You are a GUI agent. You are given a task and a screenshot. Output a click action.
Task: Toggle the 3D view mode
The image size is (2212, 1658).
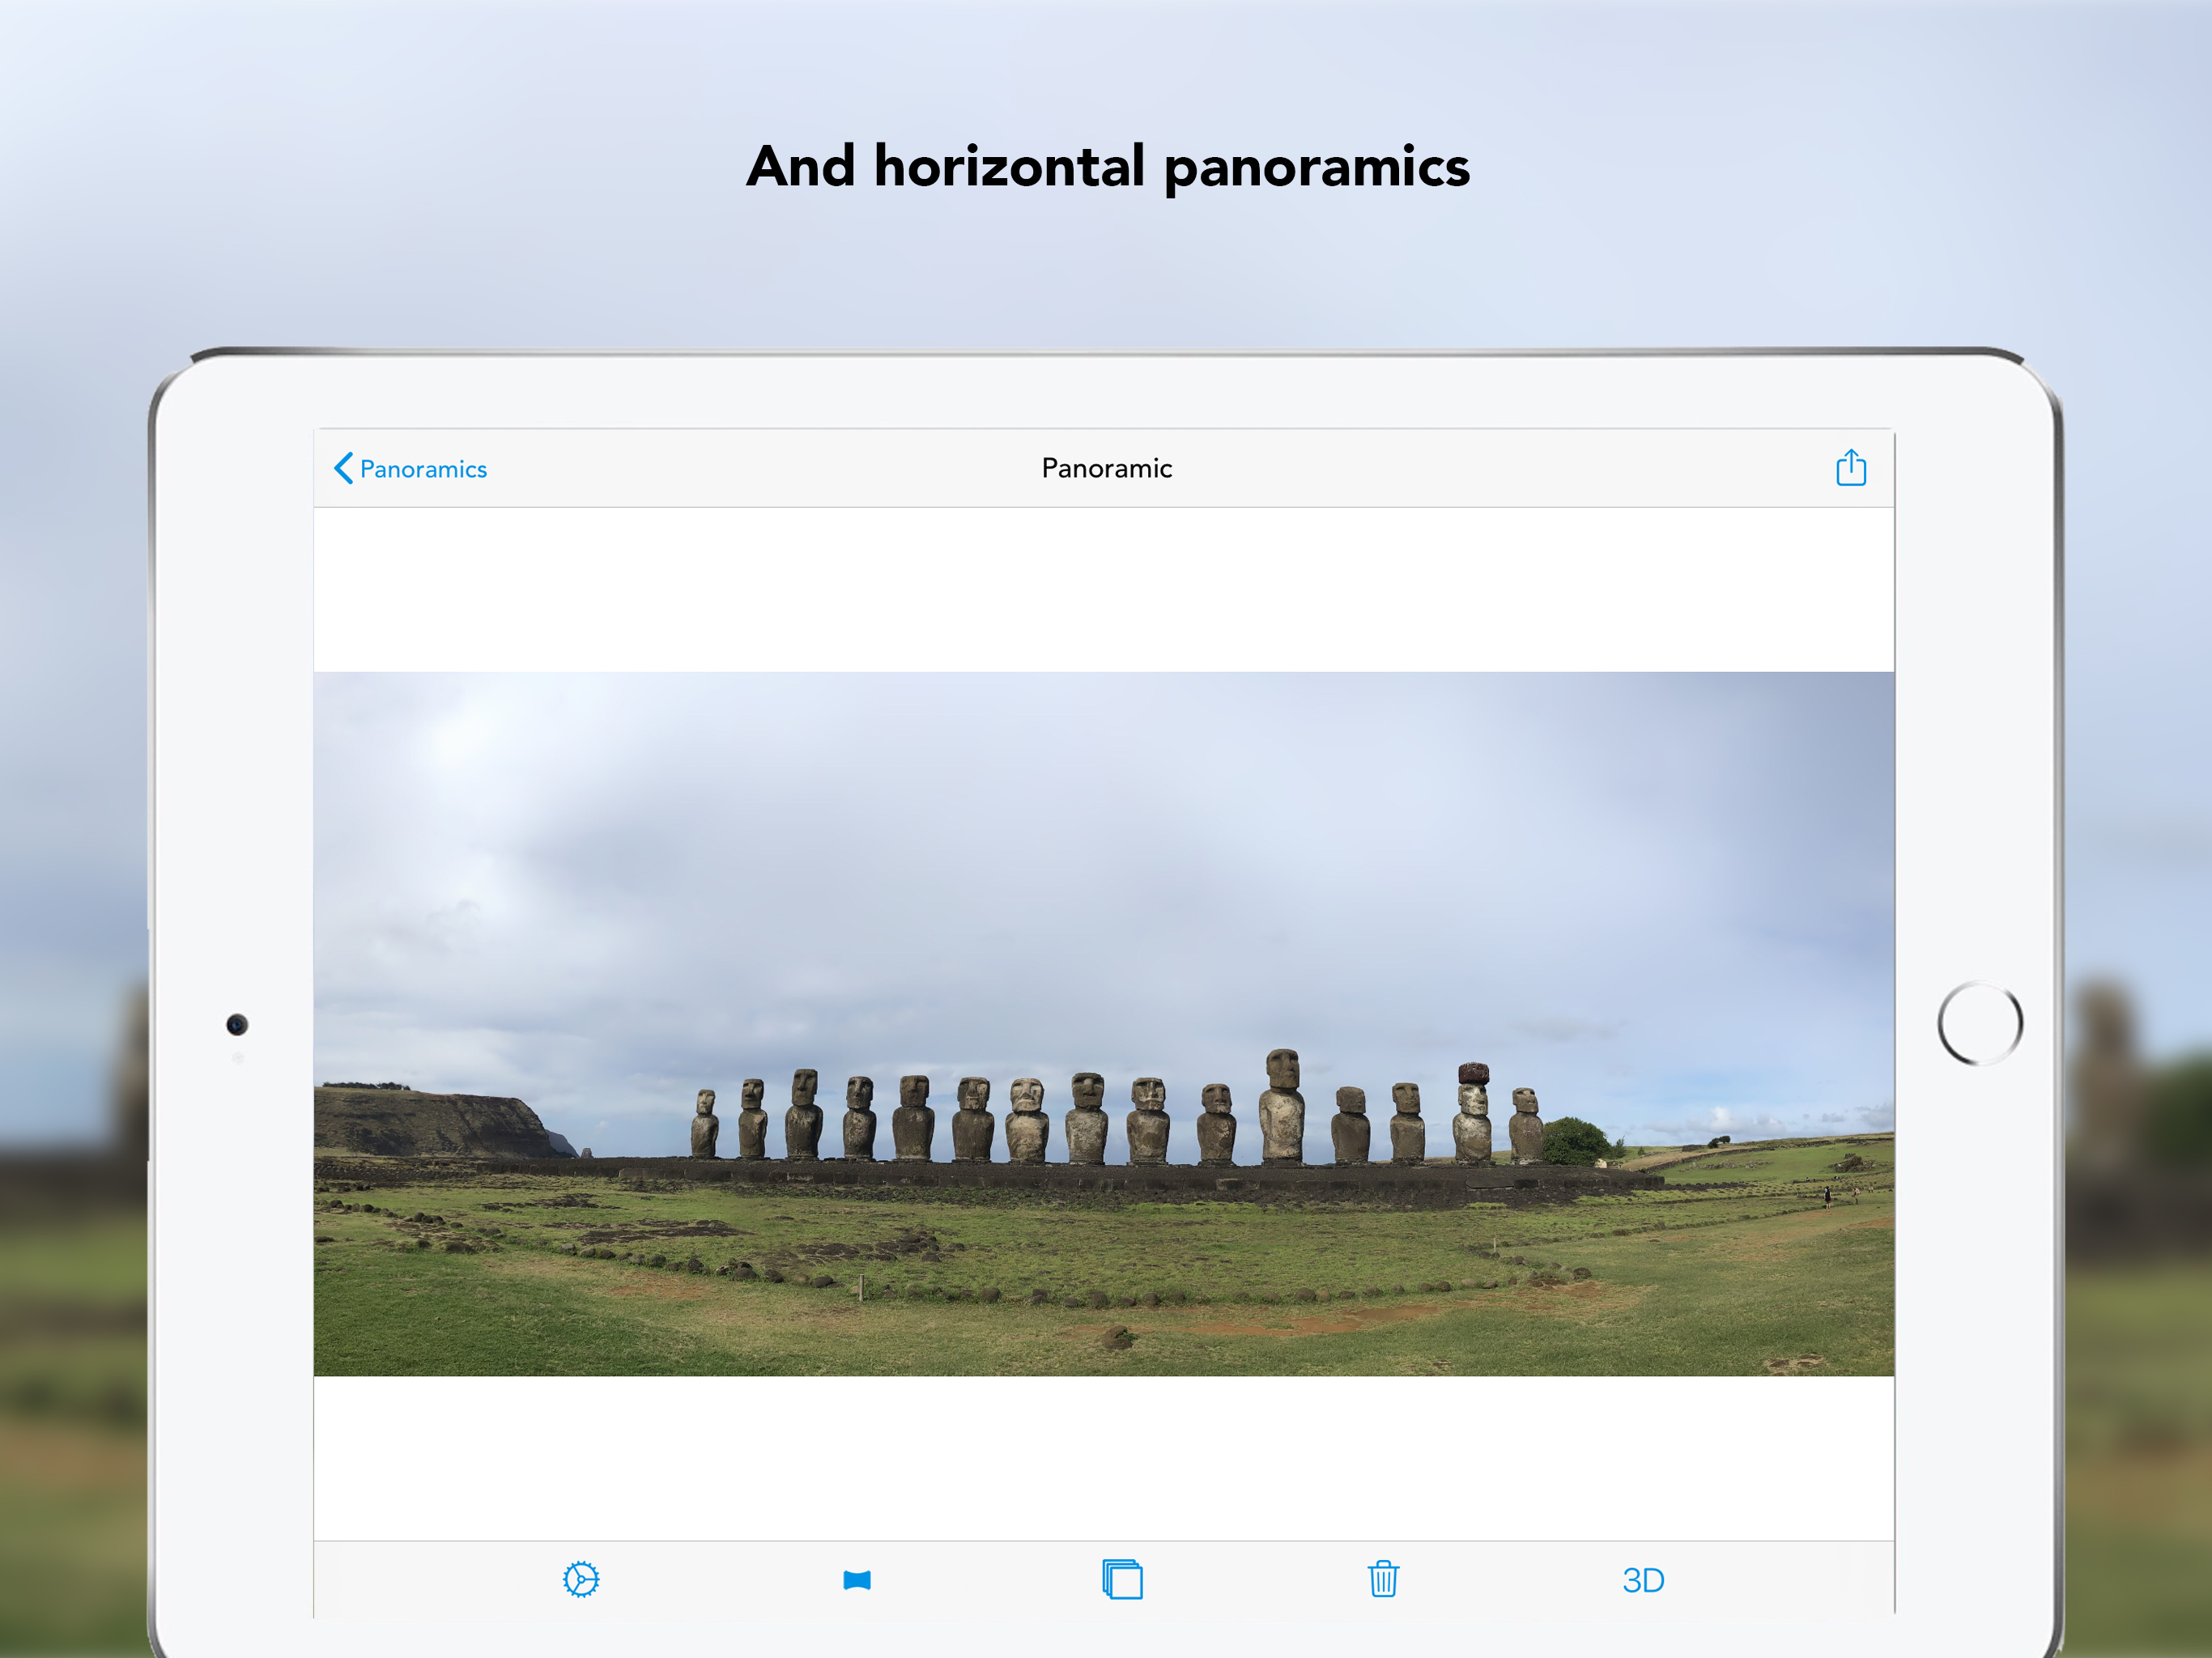coord(1643,1580)
